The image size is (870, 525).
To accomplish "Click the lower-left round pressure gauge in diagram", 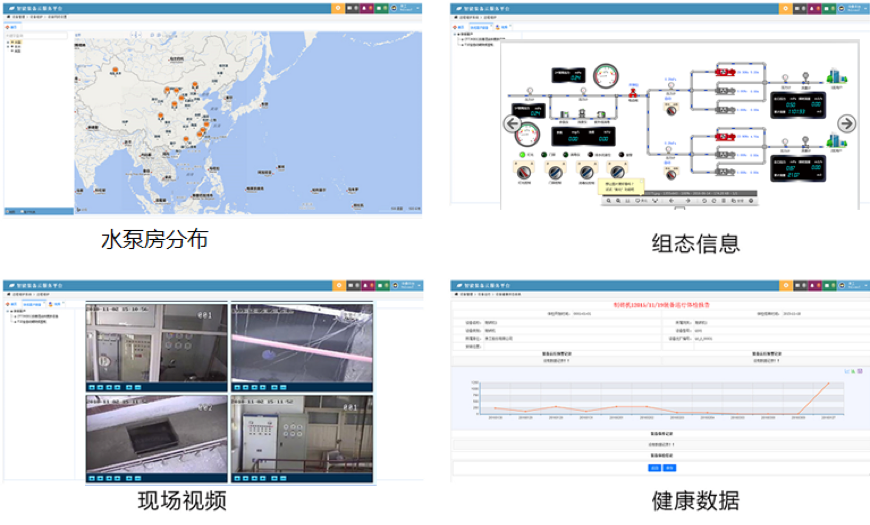I will click(x=527, y=134).
